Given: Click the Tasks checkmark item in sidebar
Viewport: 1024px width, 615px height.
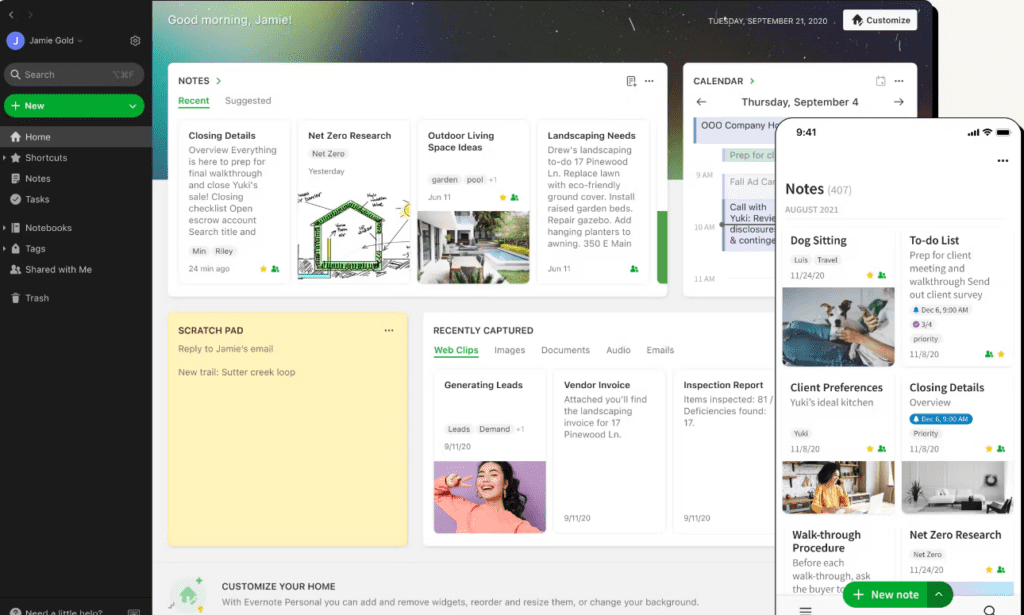Looking at the screenshot, I should [37, 199].
